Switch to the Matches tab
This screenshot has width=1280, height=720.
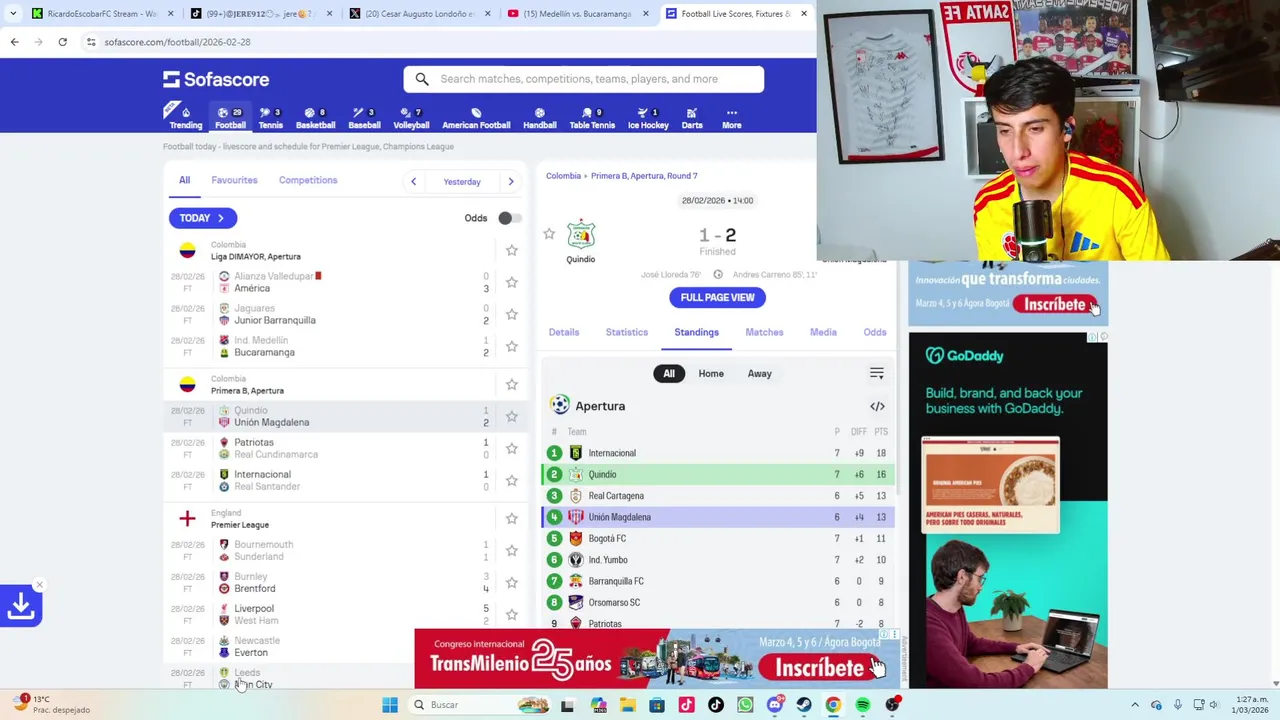pos(764,332)
